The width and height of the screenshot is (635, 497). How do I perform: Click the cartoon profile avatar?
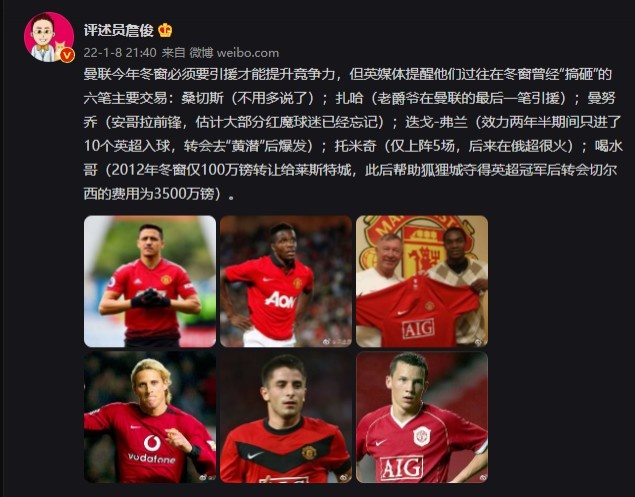click(x=49, y=37)
